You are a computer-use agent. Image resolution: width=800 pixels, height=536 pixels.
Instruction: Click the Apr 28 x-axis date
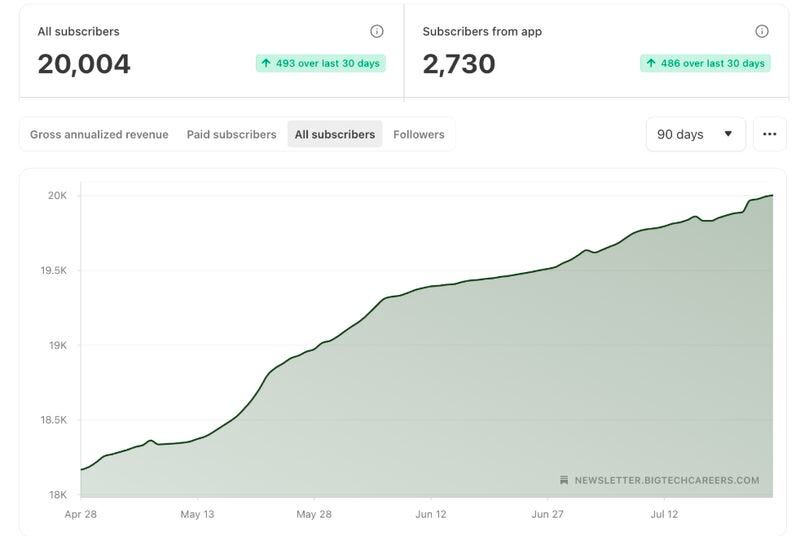[81, 514]
